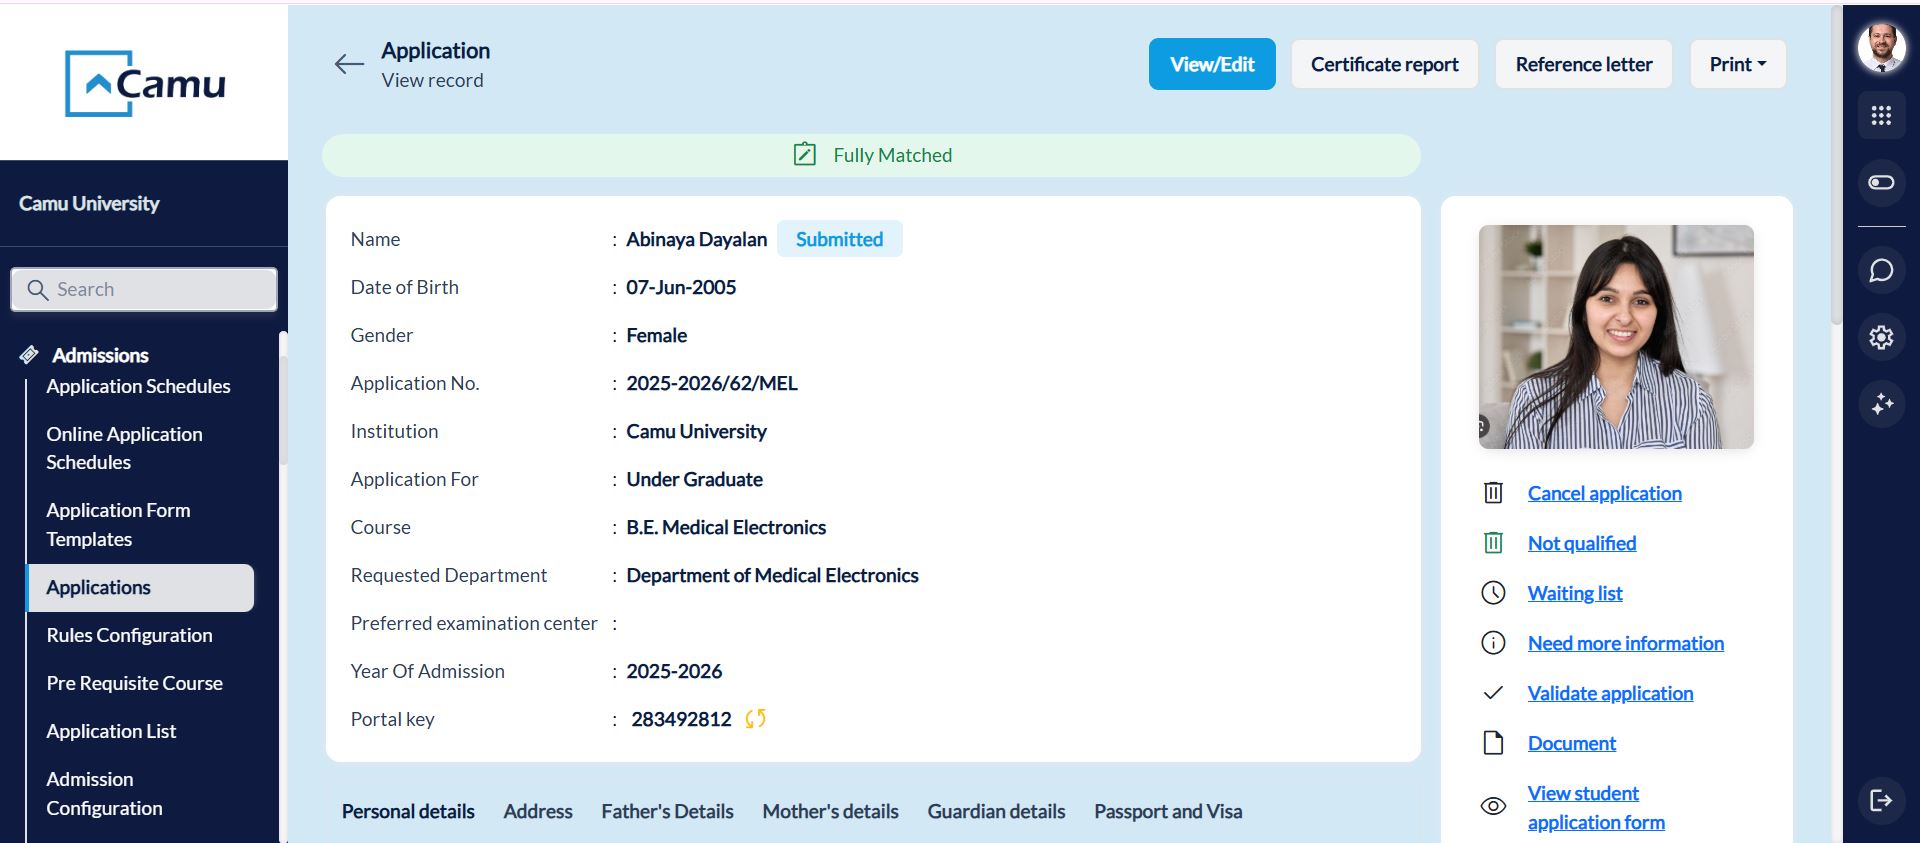Image resolution: width=1920 pixels, height=843 pixels.
Task: Click the user profile avatar
Action: (1881, 47)
